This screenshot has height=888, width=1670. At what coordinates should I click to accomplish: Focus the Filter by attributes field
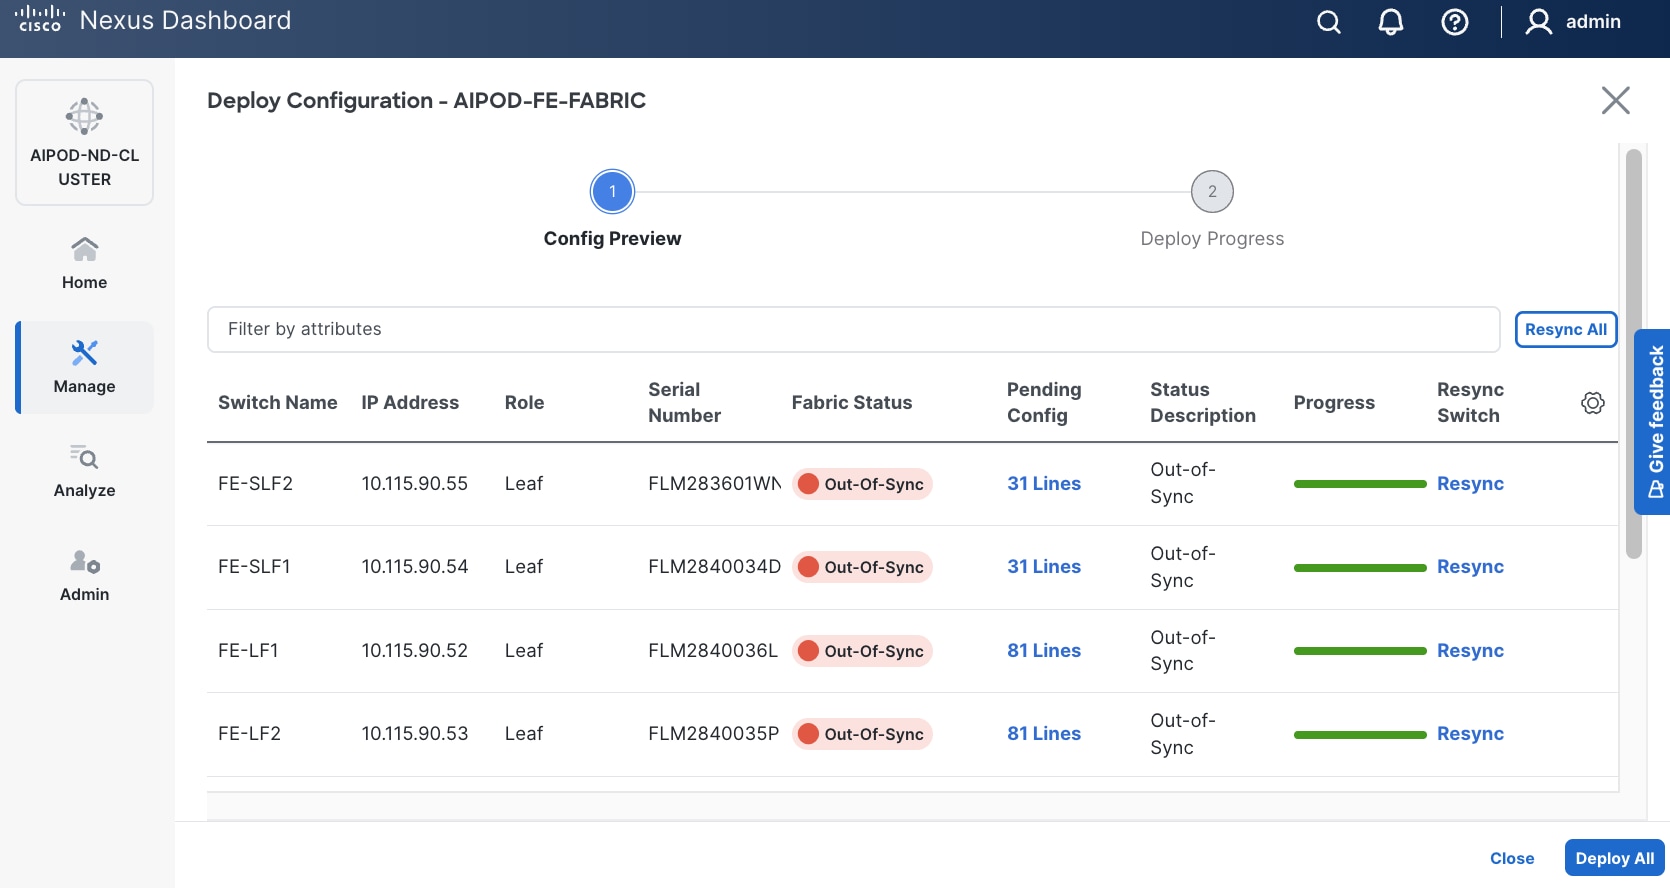click(853, 329)
